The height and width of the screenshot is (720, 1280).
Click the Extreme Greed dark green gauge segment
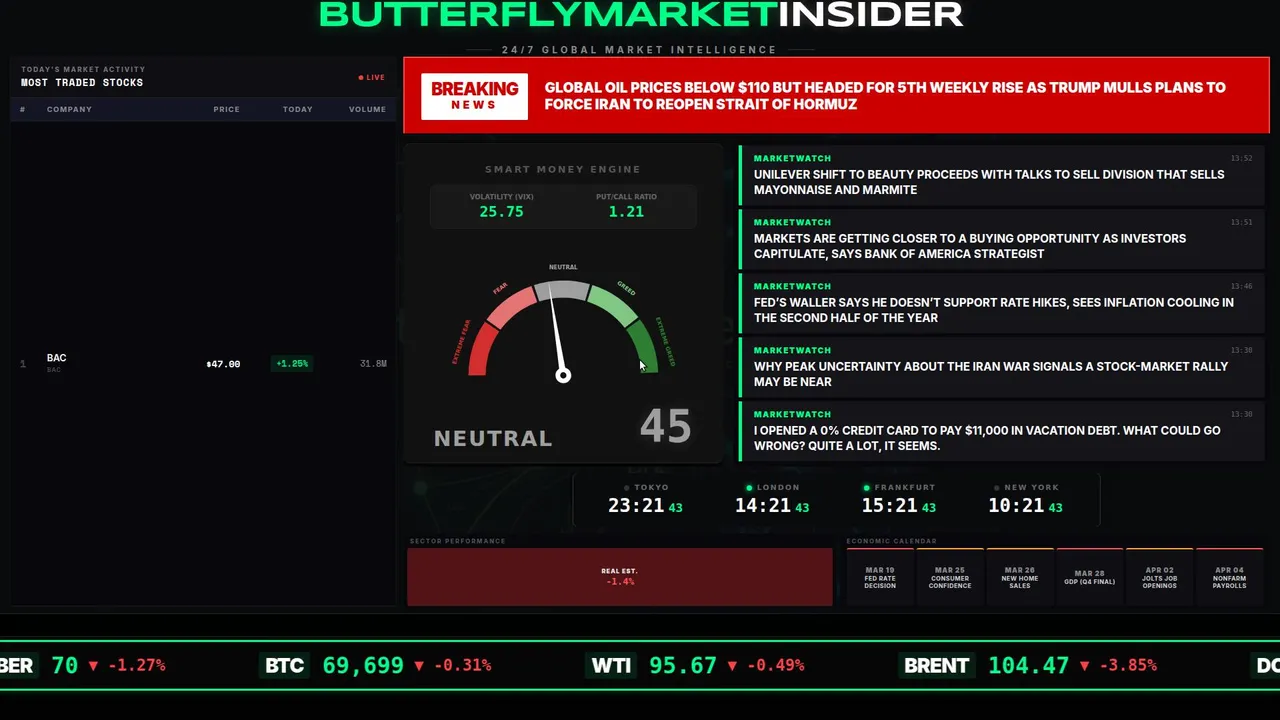(x=643, y=347)
